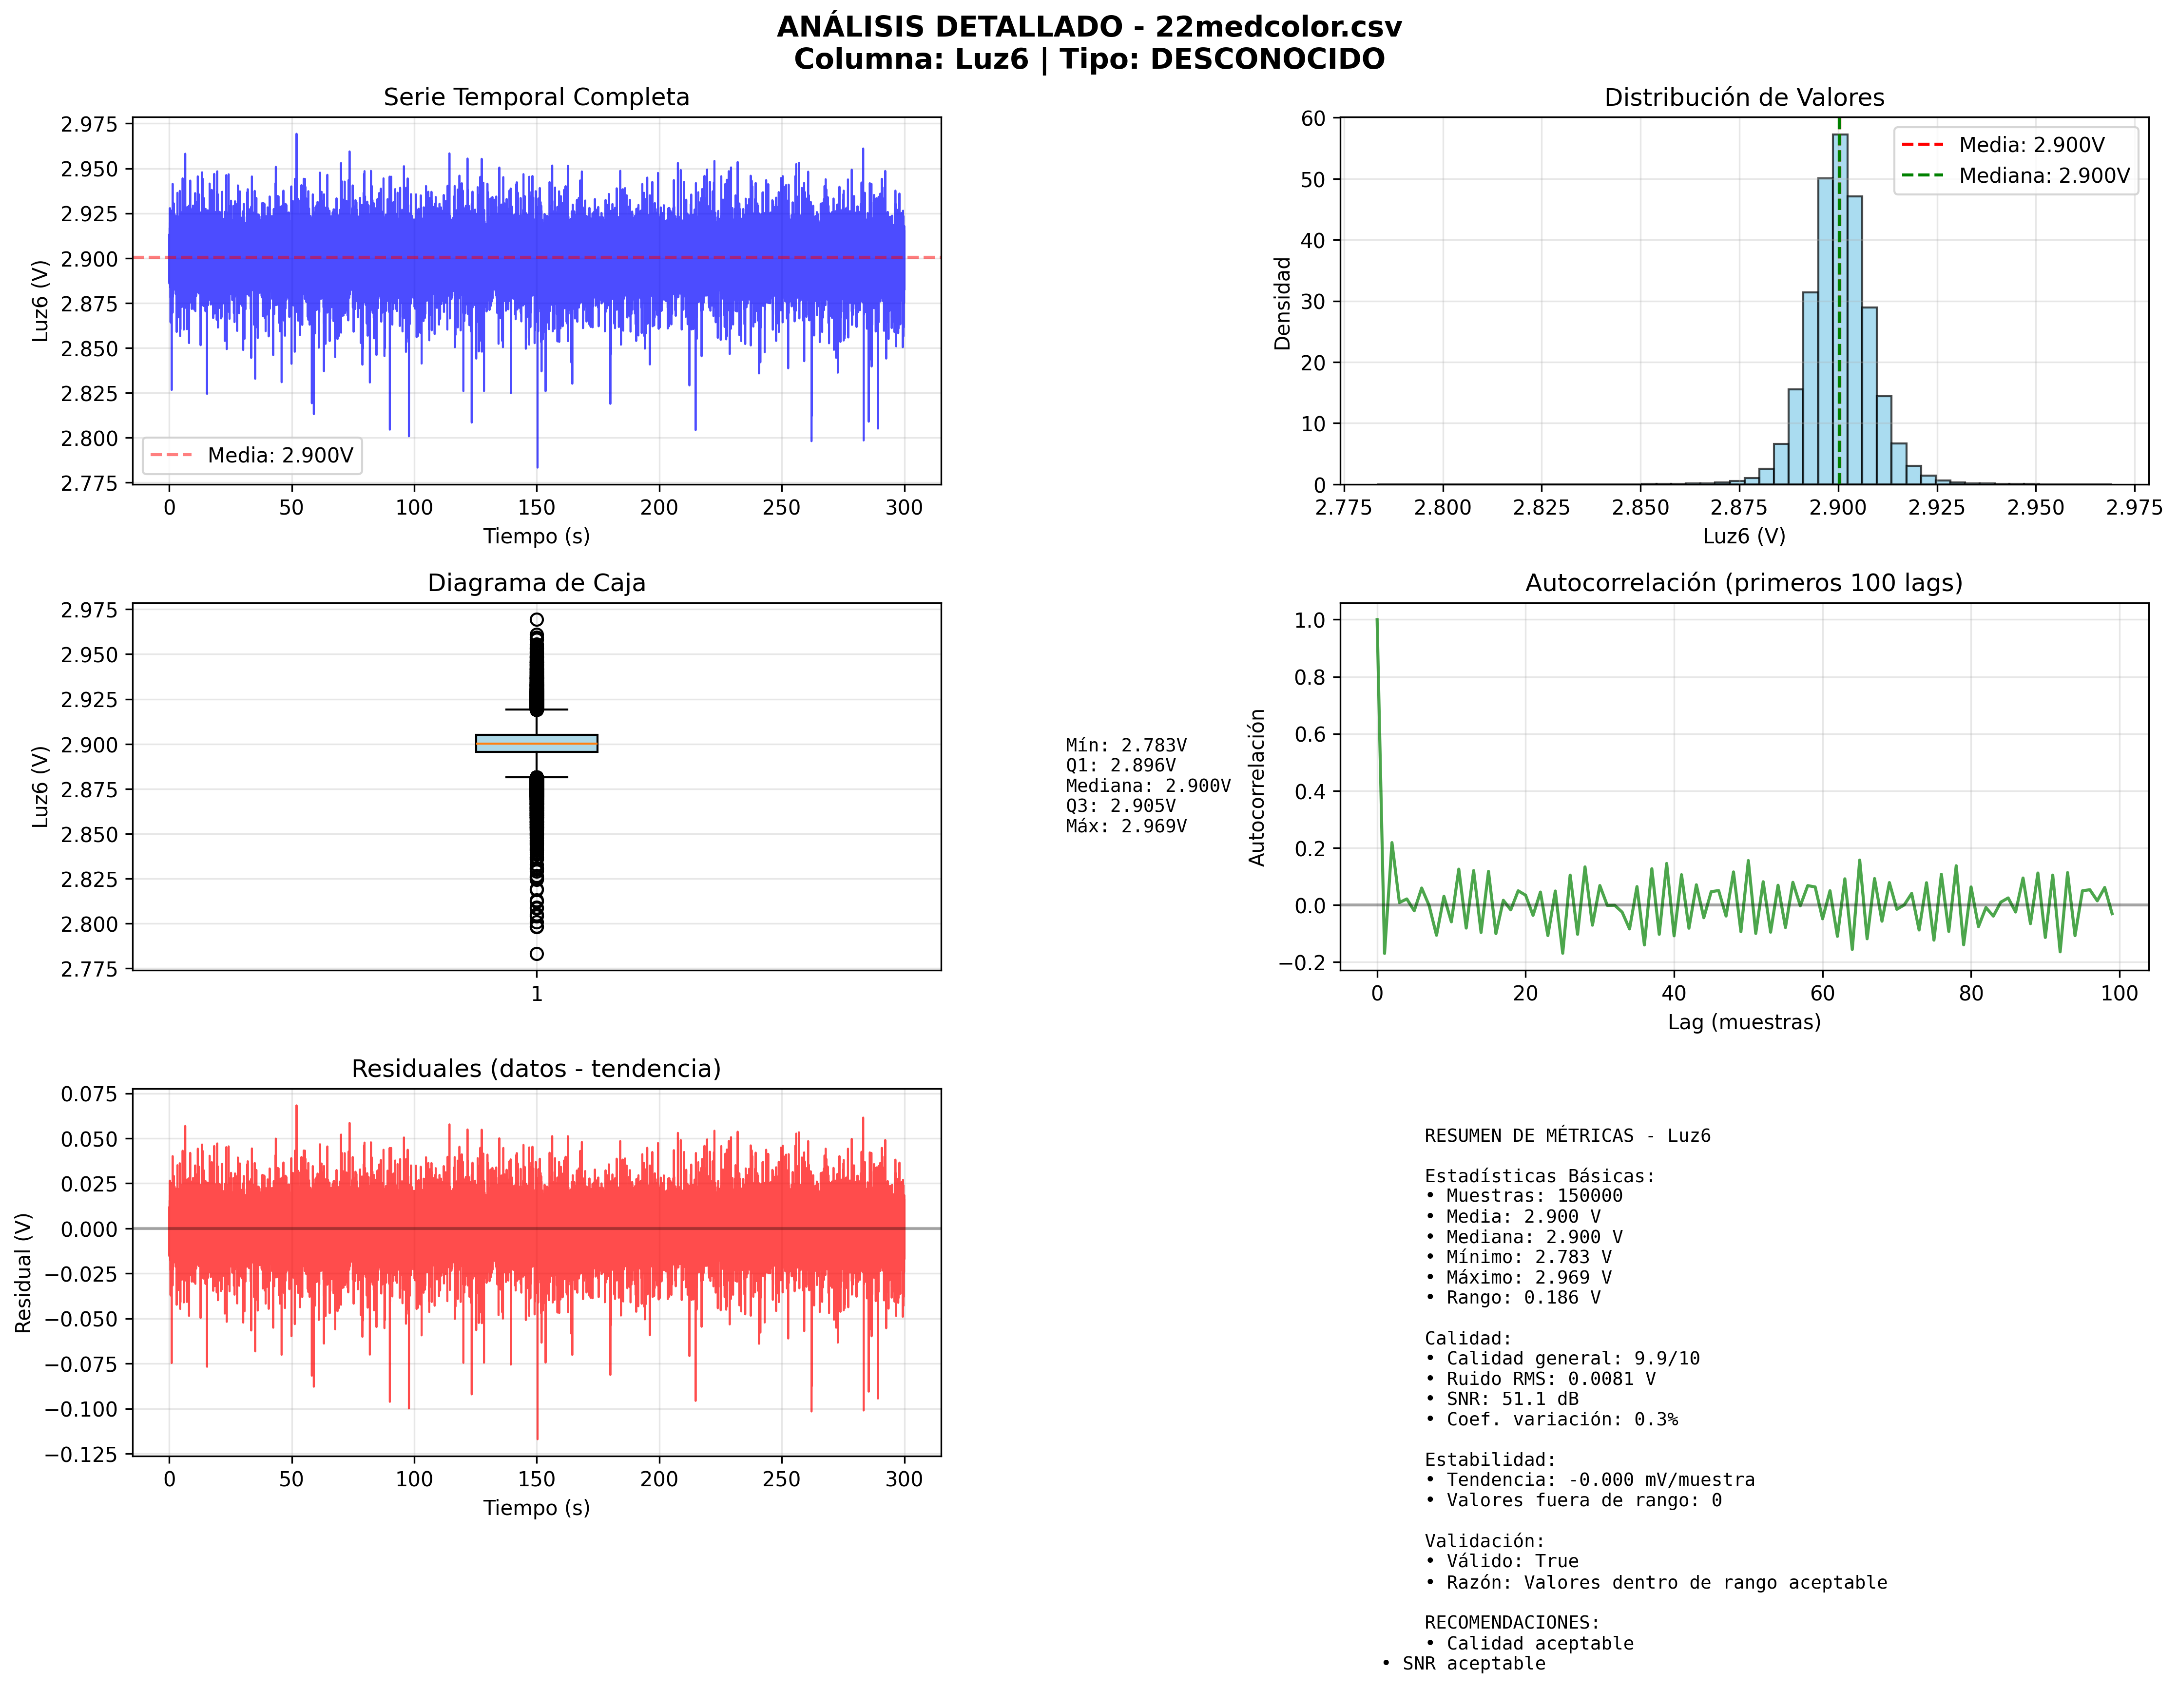The width and height of the screenshot is (2178, 1708).
Task: Click the Residuales plot title
Action: click(536, 1069)
